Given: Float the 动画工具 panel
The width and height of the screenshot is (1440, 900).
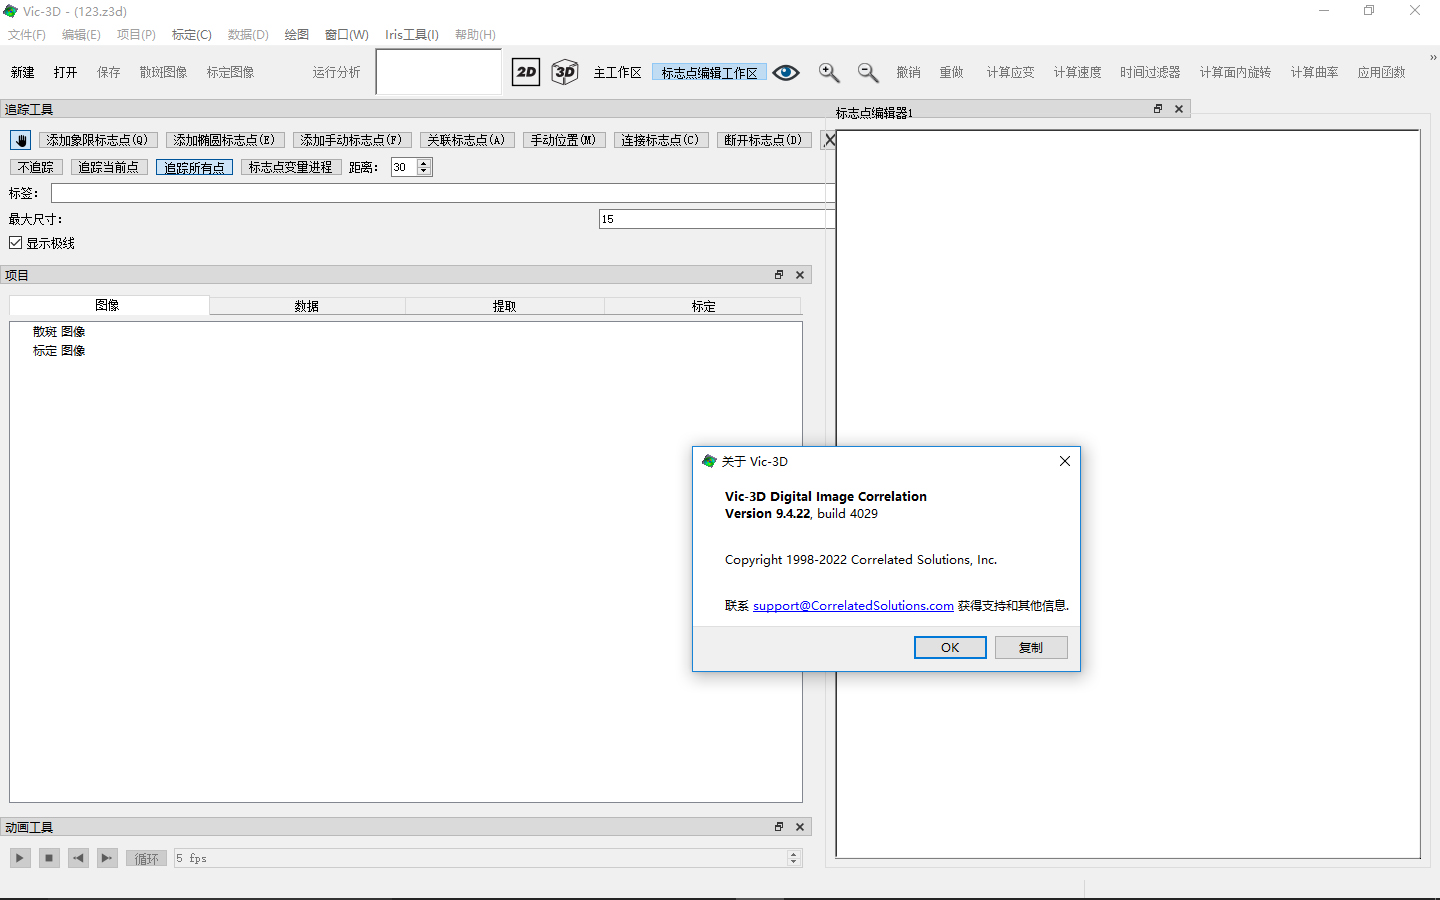Looking at the screenshot, I should (779, 827).
